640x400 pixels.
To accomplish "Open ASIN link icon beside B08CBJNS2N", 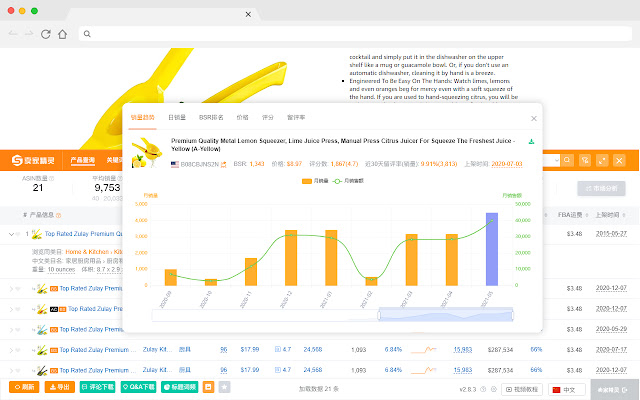I will tap(223, 164).
